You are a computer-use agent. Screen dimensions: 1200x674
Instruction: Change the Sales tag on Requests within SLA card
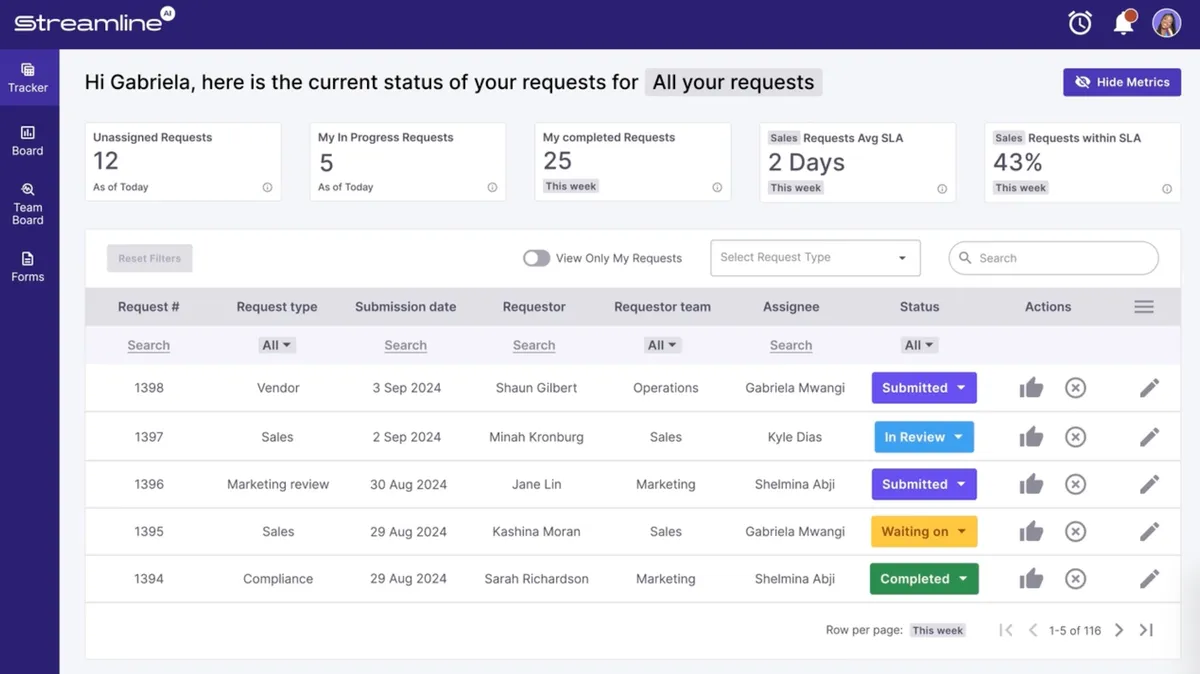[x=1009, y=138]
